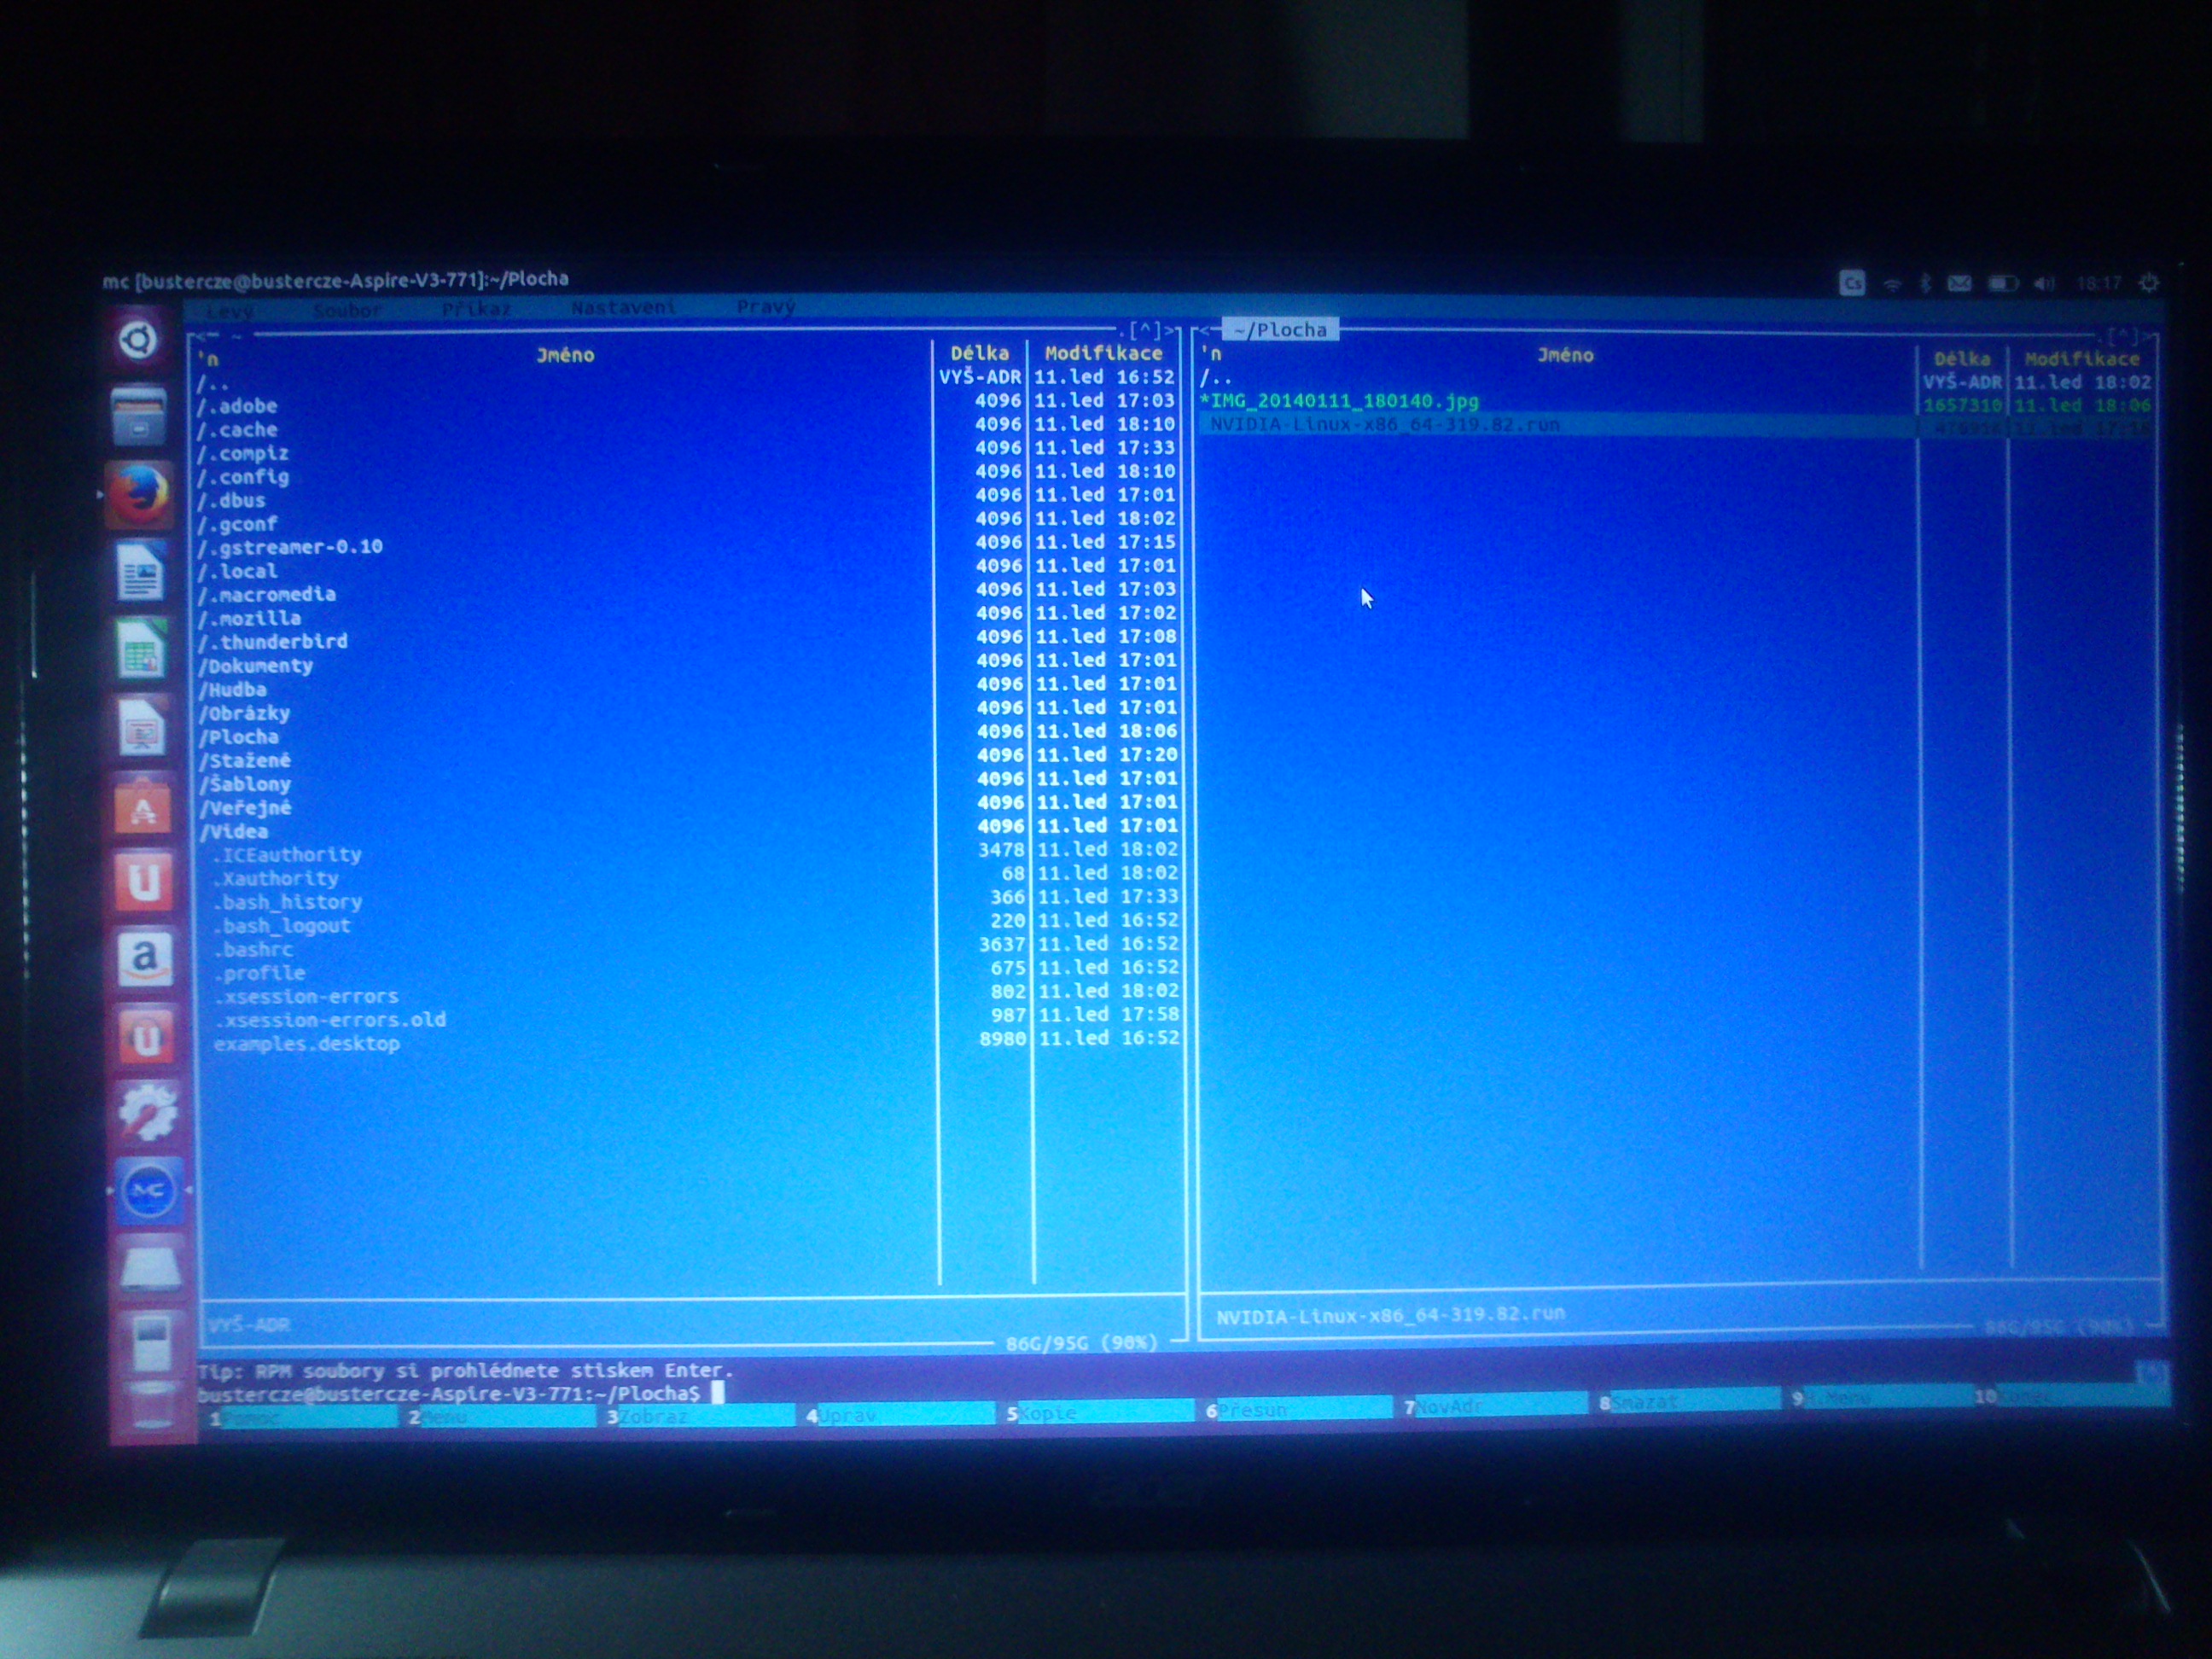2212x1659 pixels.
Task: Click the Midnight Commander dock icon
Action: pyautogui.click(x=149, y=1190)
